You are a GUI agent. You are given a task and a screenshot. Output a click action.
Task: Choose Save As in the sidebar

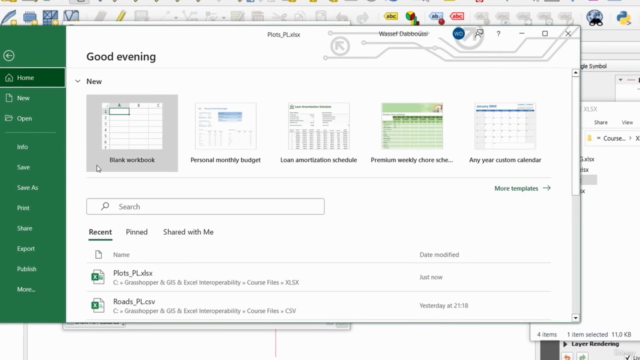pyautogui.click(x=27, y=188)
